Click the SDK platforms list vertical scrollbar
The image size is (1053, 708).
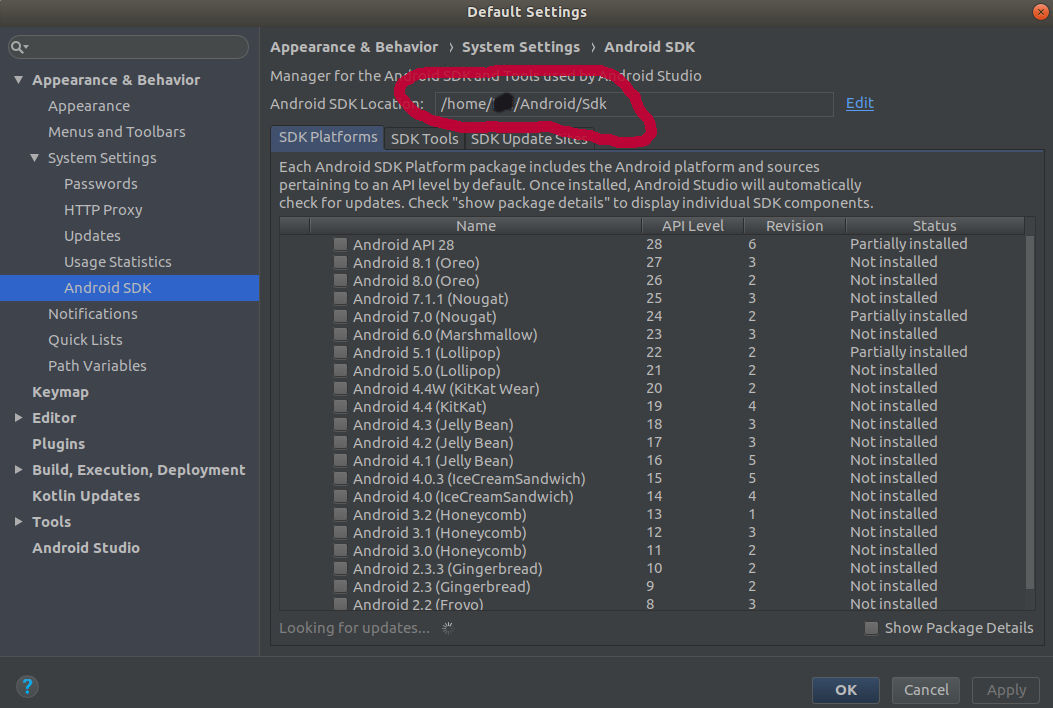1030,411
